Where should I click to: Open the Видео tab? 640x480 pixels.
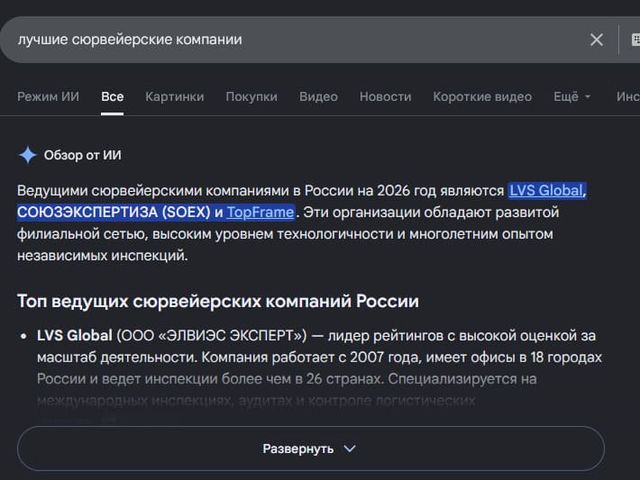318,97
